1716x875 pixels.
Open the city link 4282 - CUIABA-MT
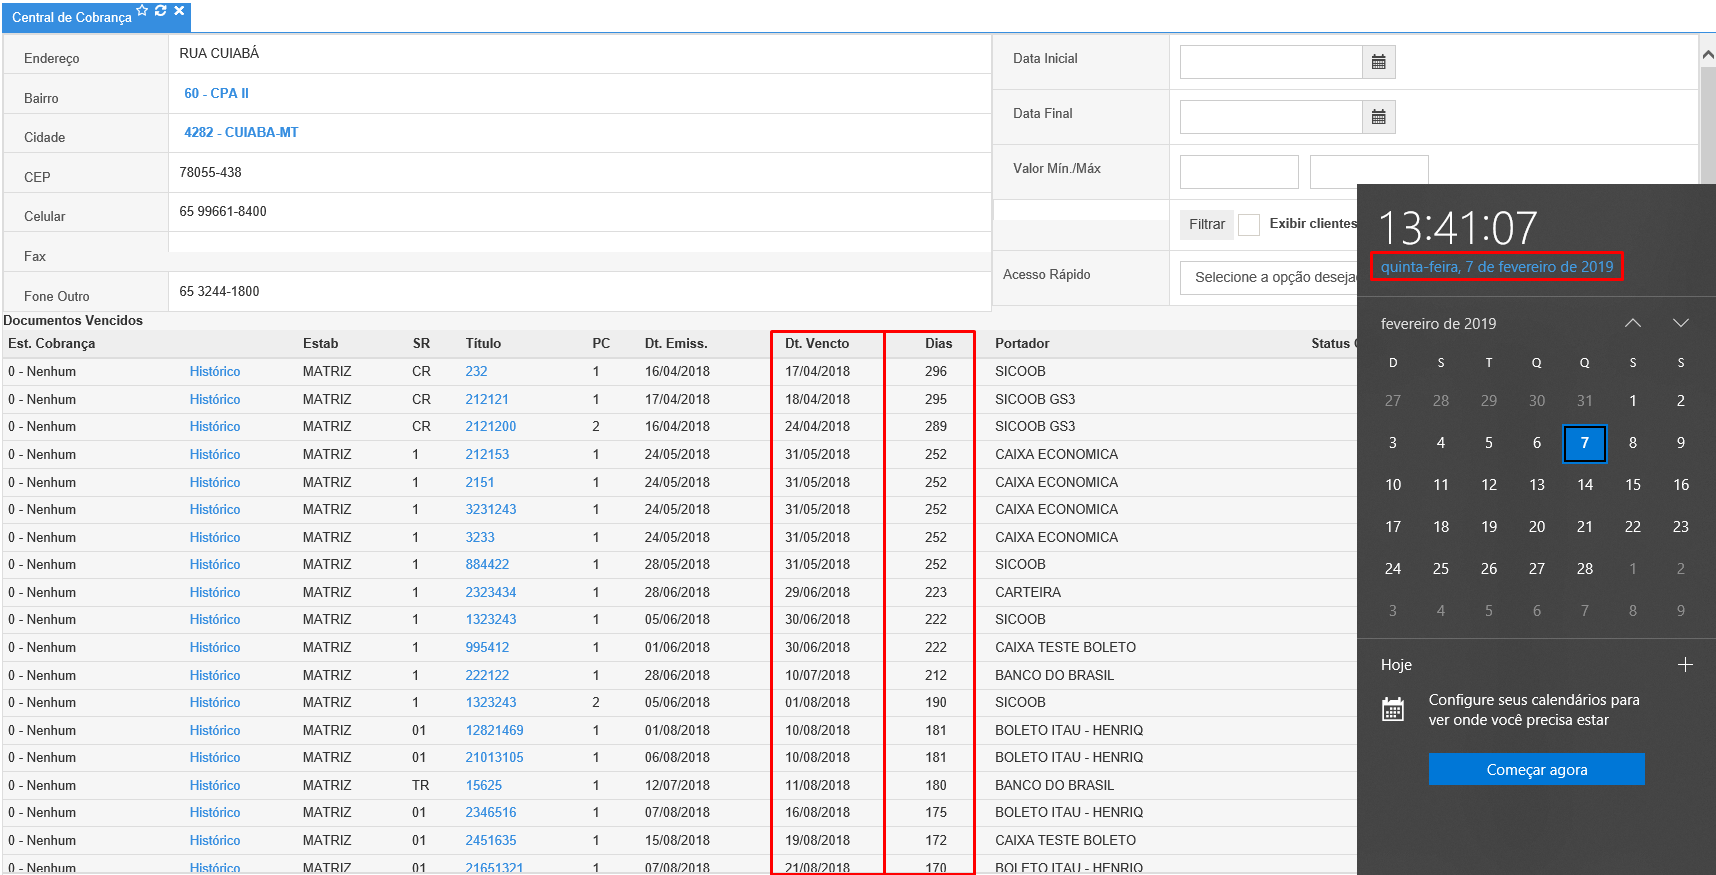pyautogui.click(x=241, y=132)
